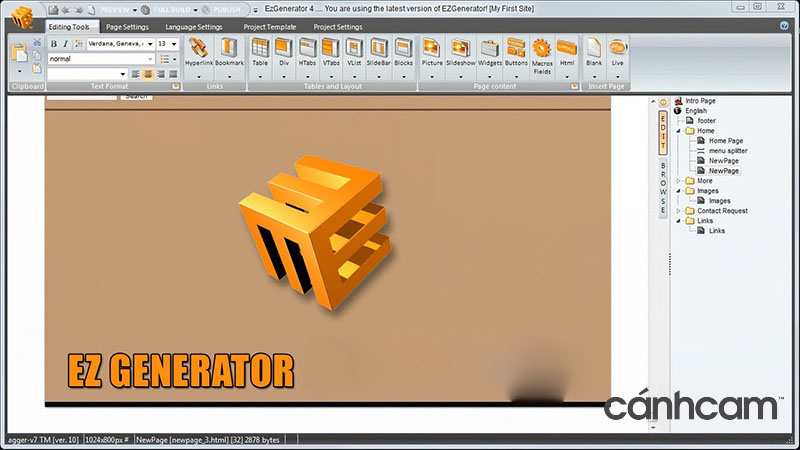Open the Page Settings tab
Image resolution: width=800 pixels, height=450 pixels.
(127, 27)
